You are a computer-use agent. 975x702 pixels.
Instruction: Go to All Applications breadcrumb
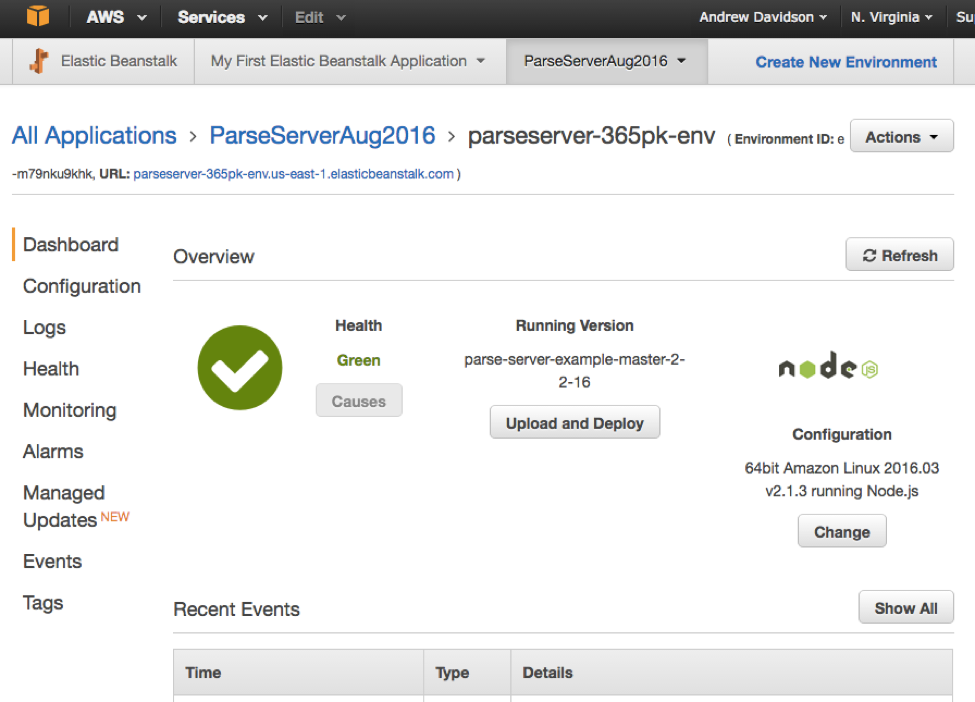coord(94,136)
